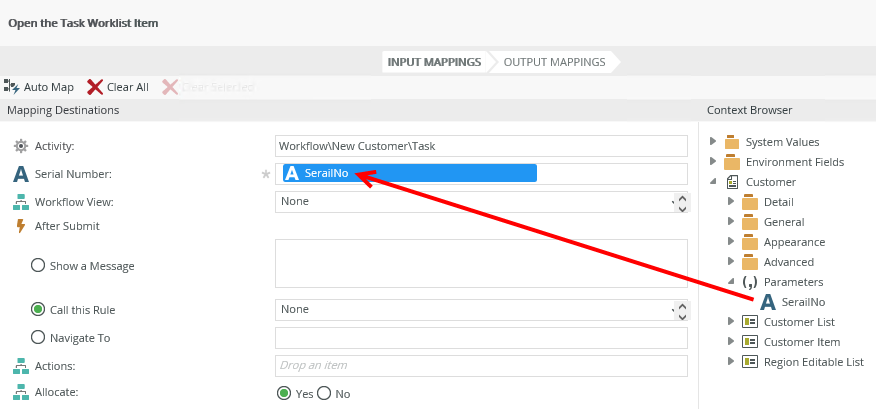
Task: Expand the Environment Fields node
Action: pos(713,162)
